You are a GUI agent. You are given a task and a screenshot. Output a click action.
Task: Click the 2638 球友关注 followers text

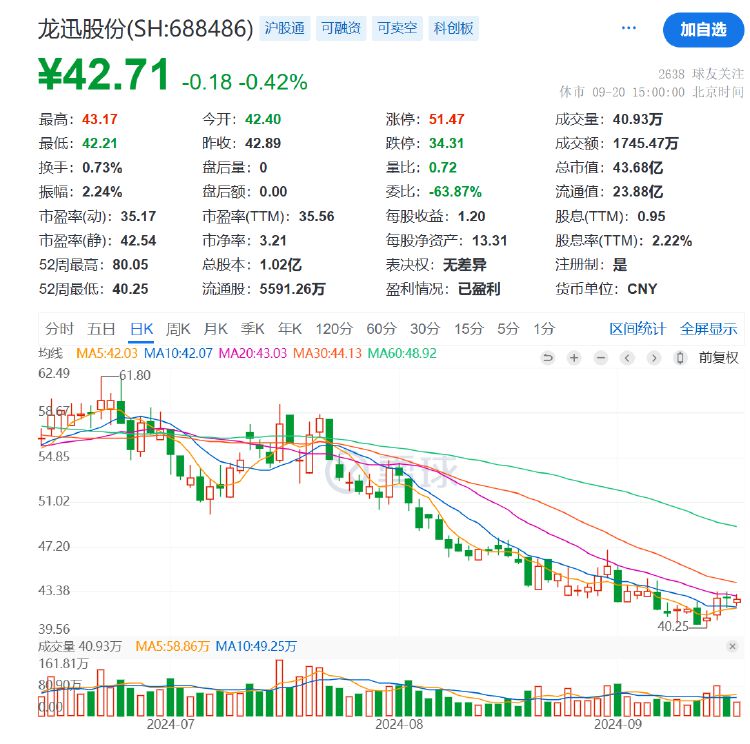coord(701,74)
